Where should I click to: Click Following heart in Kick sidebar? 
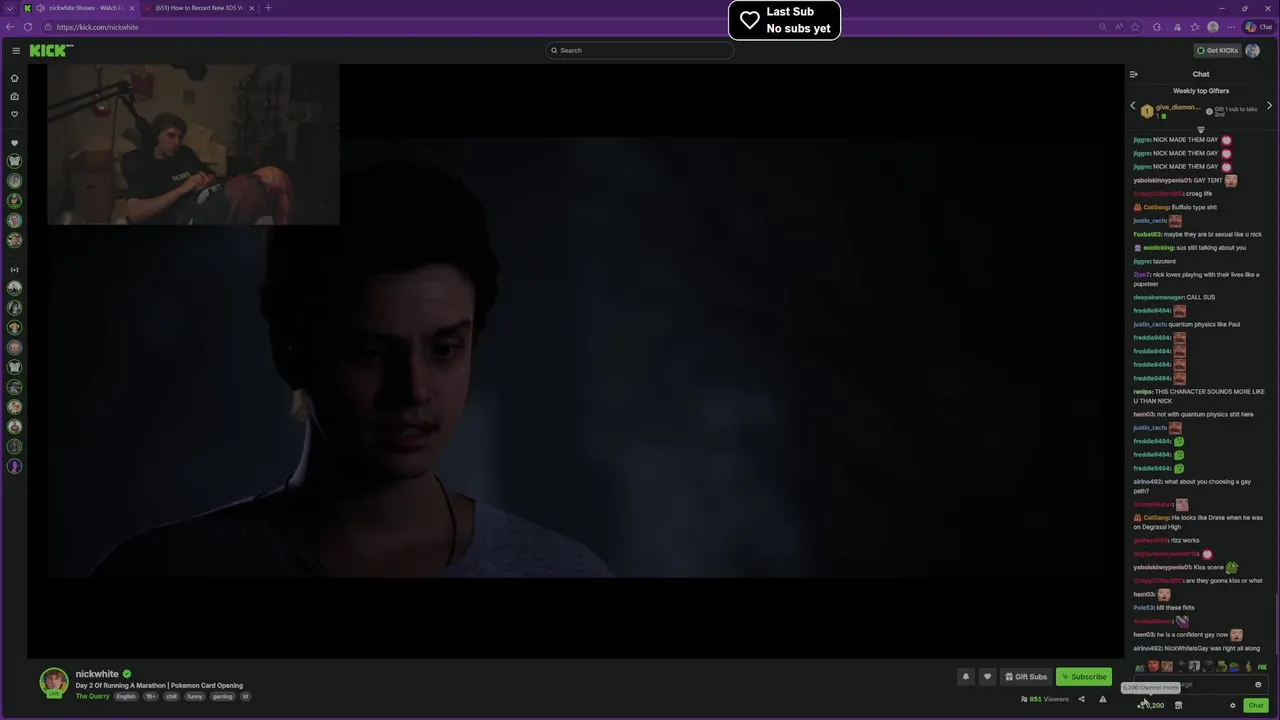[x=14, y=114]
